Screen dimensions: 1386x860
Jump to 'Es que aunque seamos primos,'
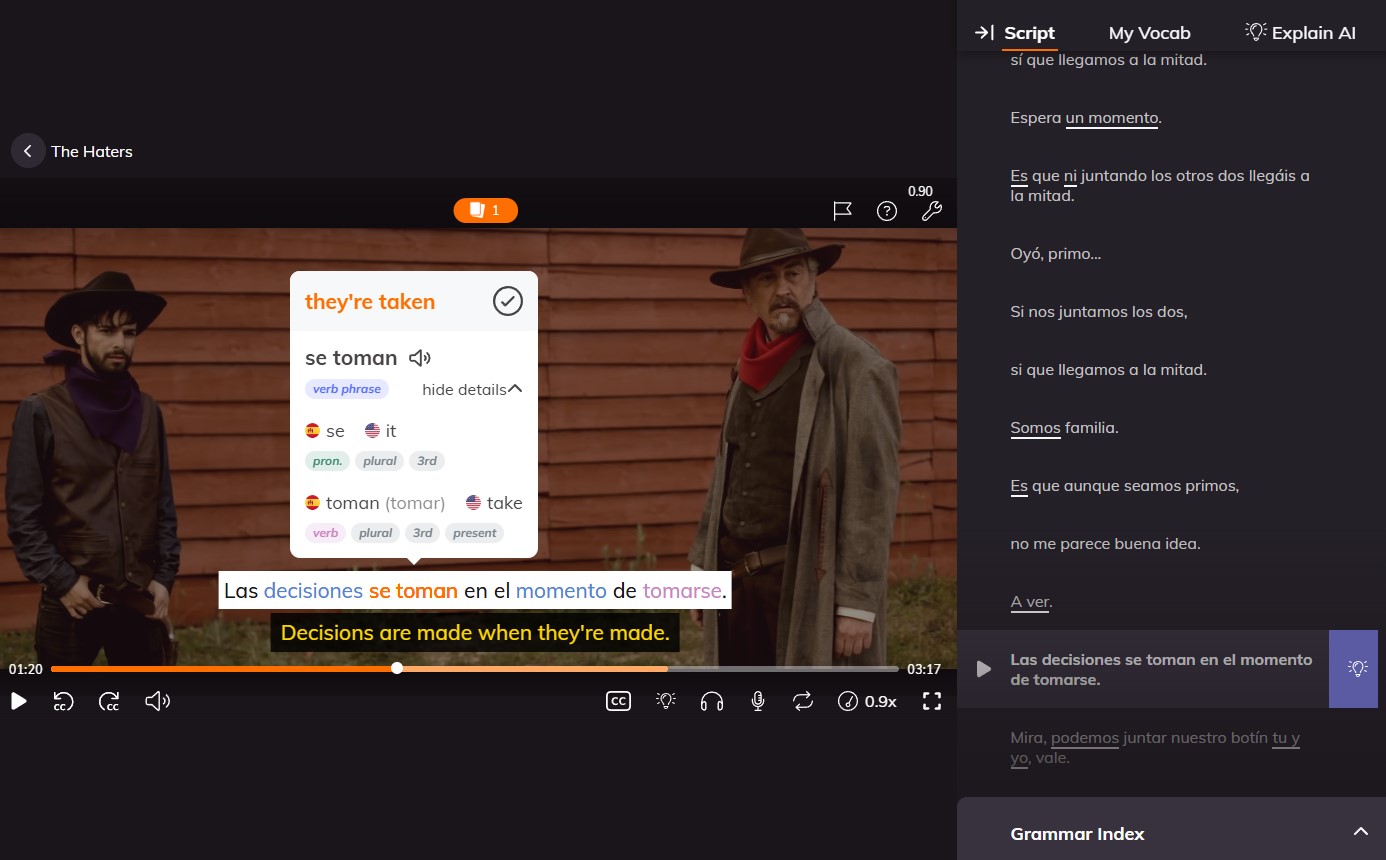[1125, 486]
